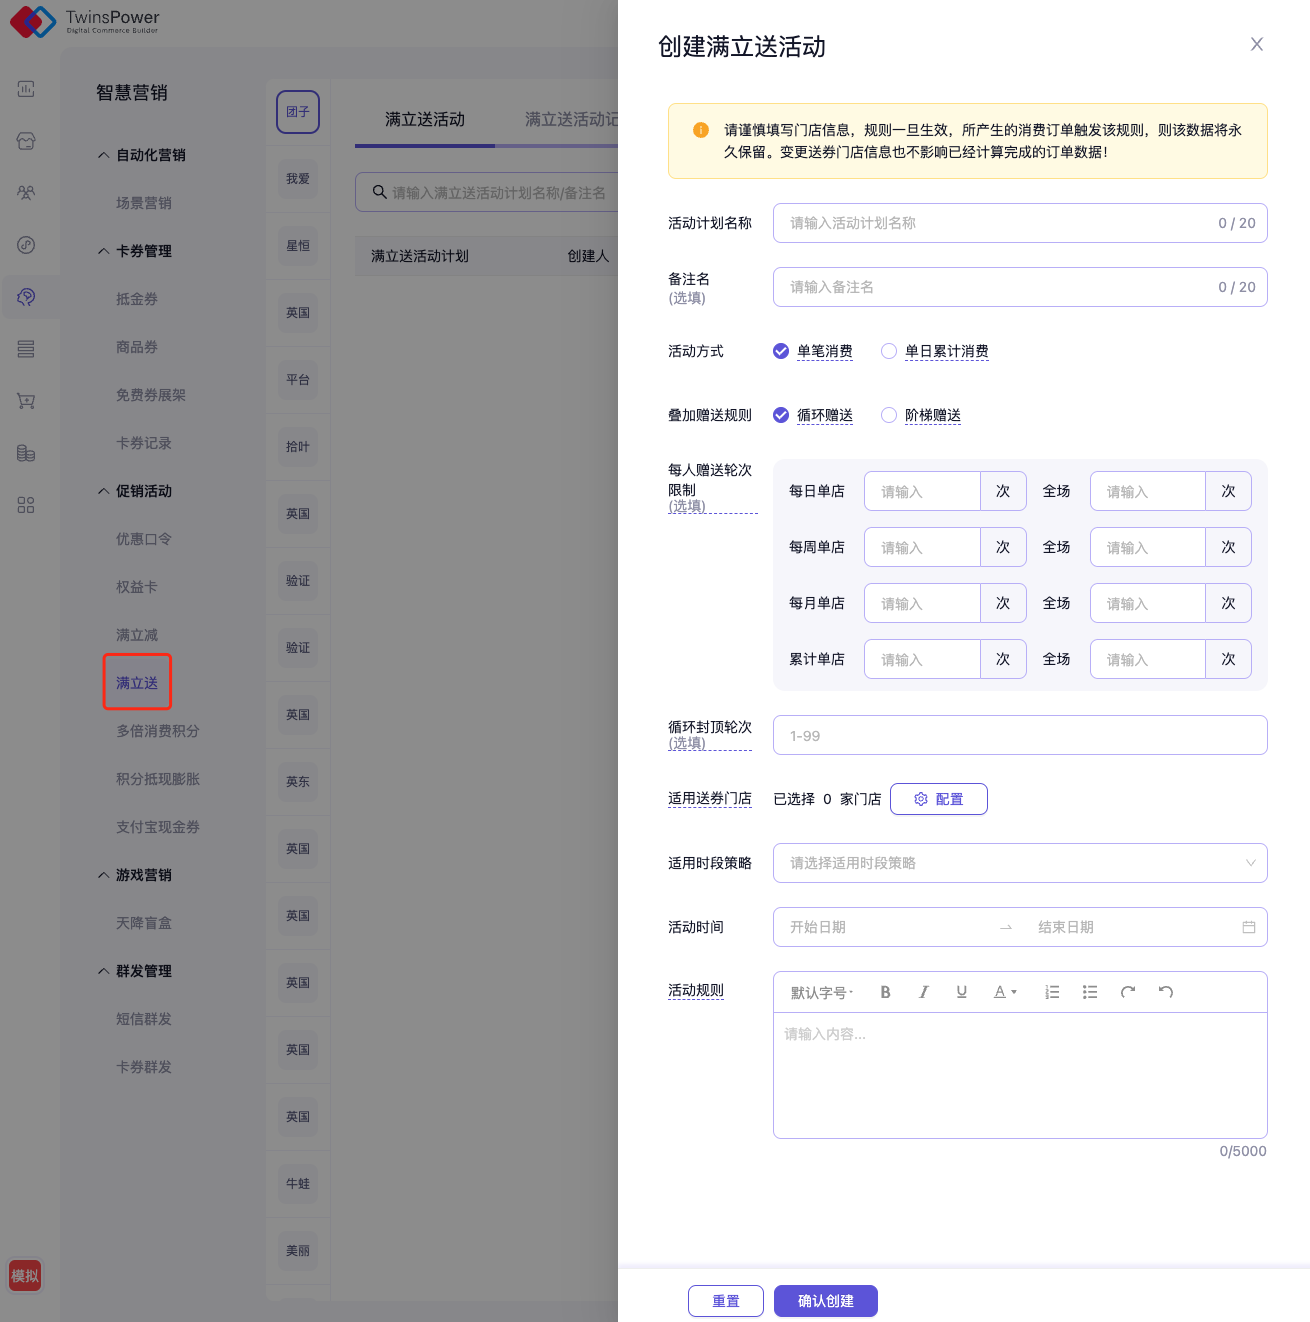Click the redo arrow in editor toolbar

tap(1128, 992)
